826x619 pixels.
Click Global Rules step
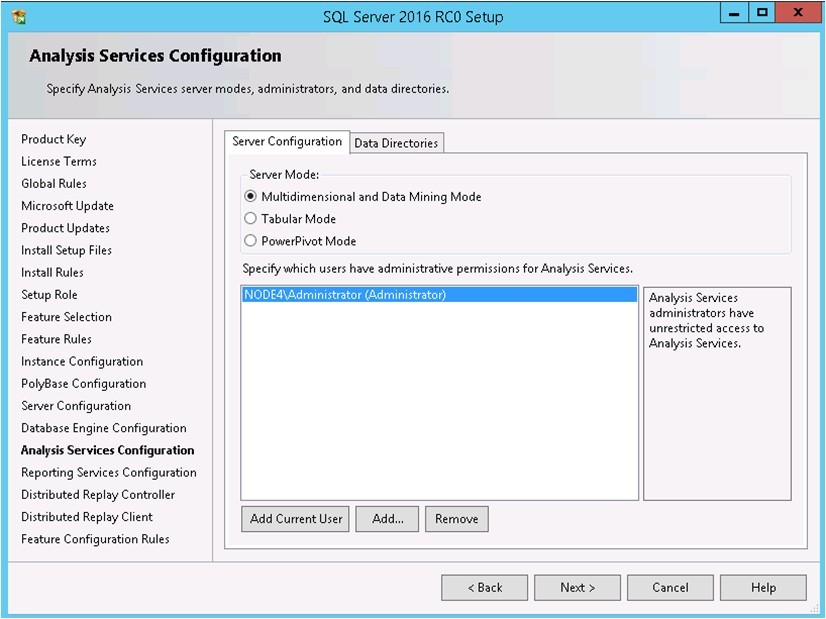(54, 183)
